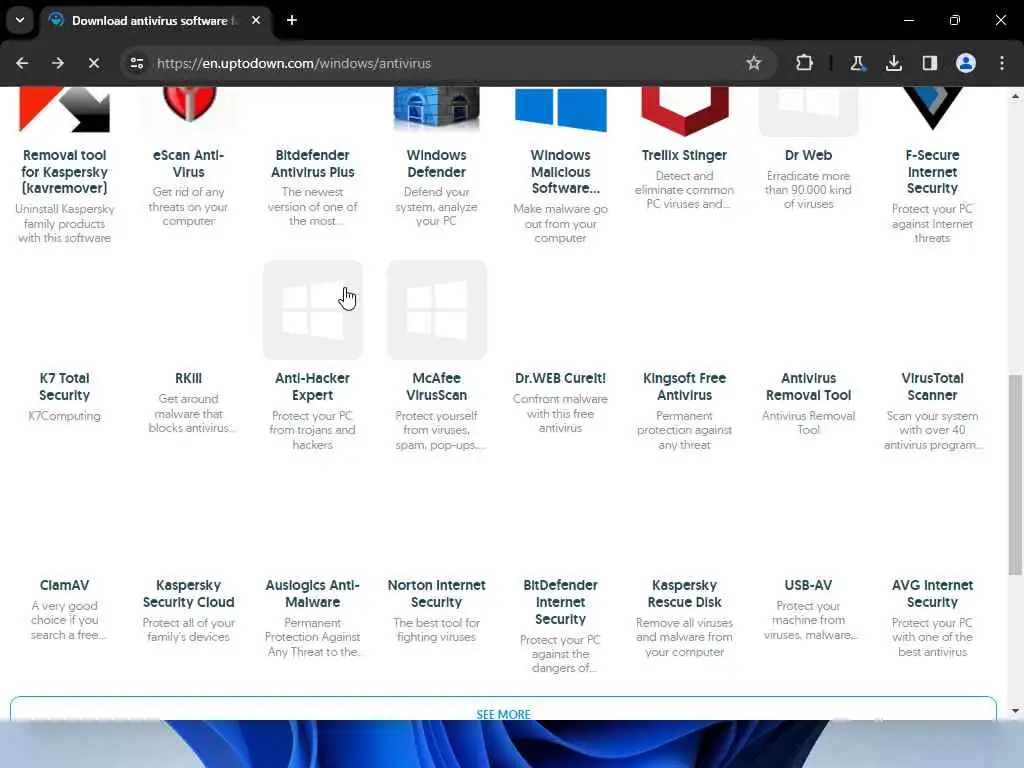This screenshot has width=1024, height=768.
Task: Go forward to the next page
Action: coord(58,63)
